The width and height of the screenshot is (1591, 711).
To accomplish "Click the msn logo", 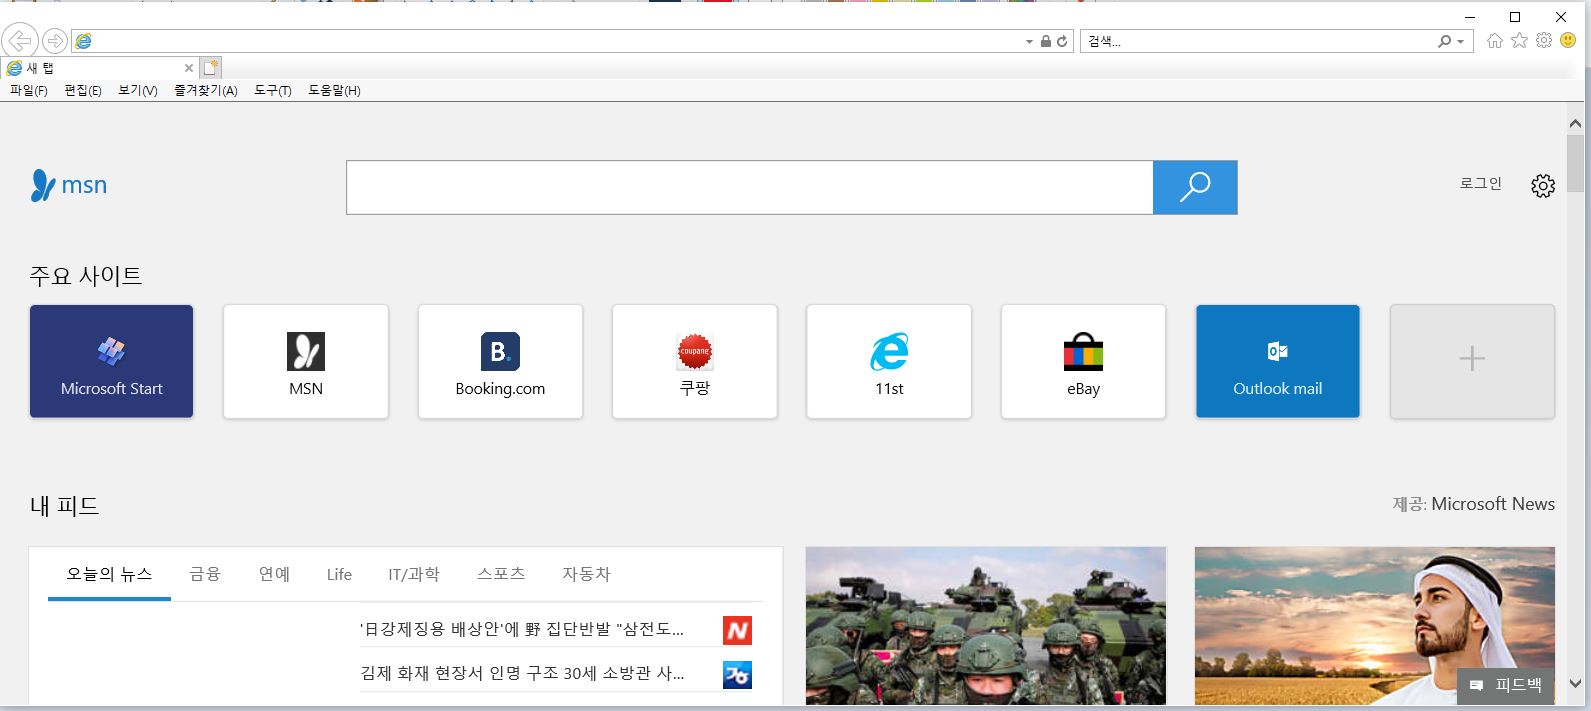I will (x=69, y=185).
